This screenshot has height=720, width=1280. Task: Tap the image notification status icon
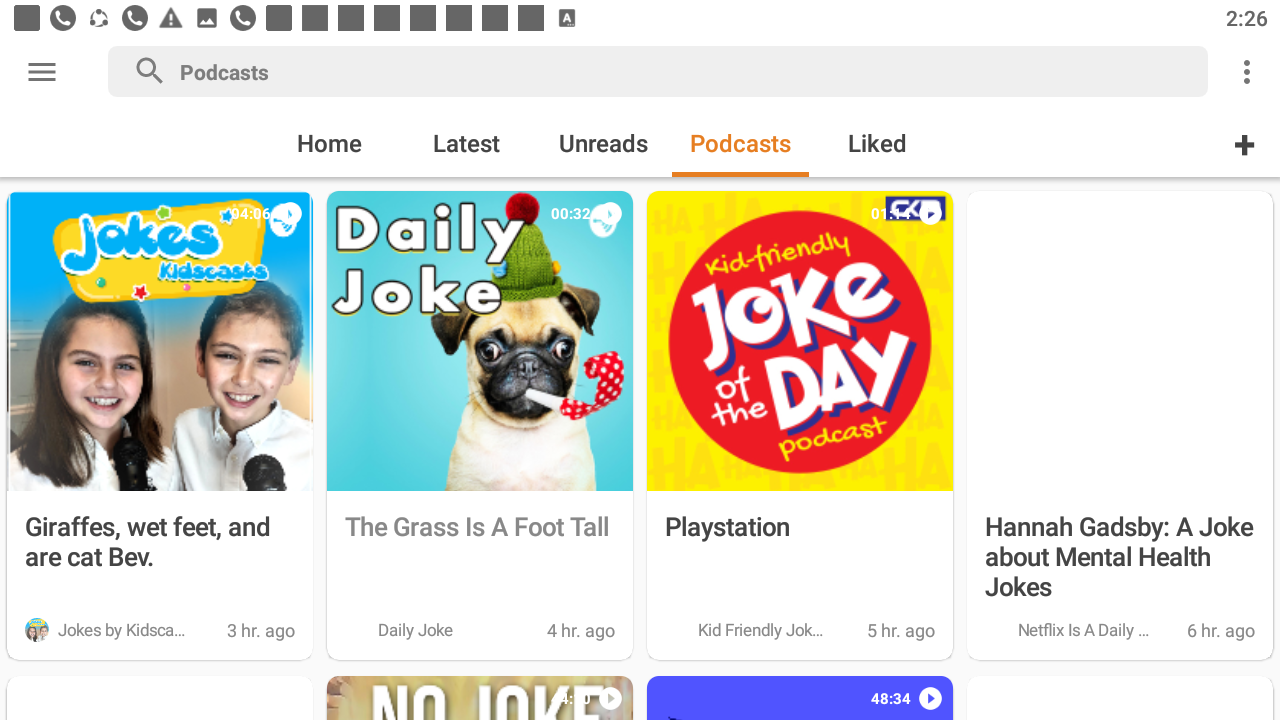(207, 18)
